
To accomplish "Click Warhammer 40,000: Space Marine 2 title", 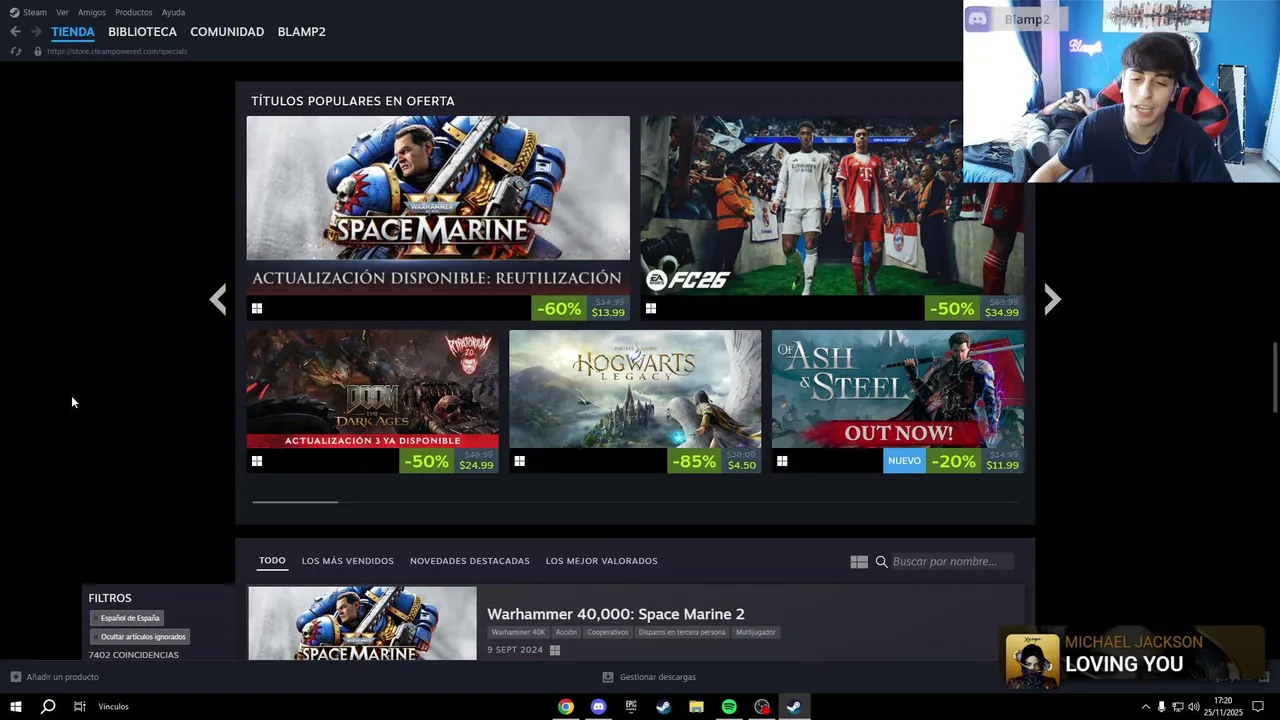I will [615, 614].
